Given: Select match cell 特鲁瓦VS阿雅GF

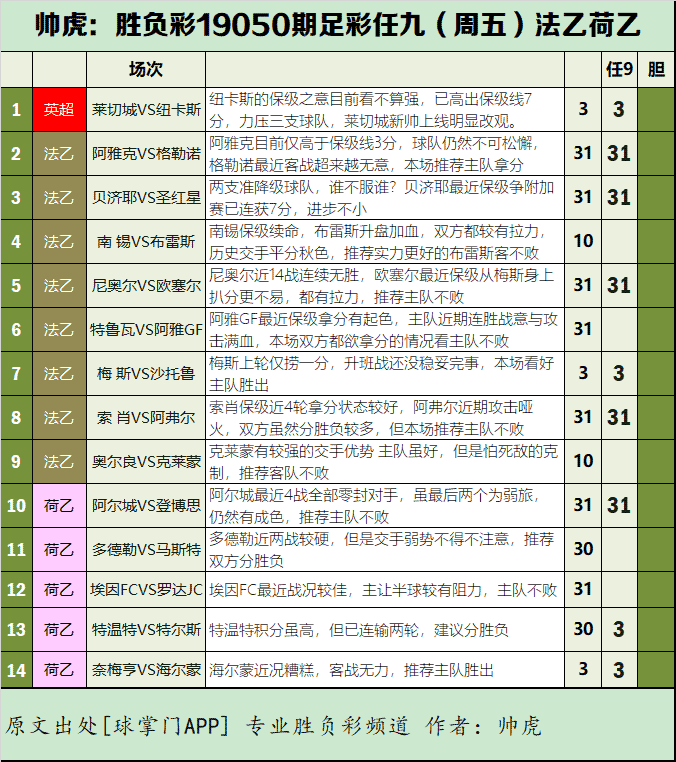Looking at the screenshot, I should pyautogui.click(x=146, y=329).
